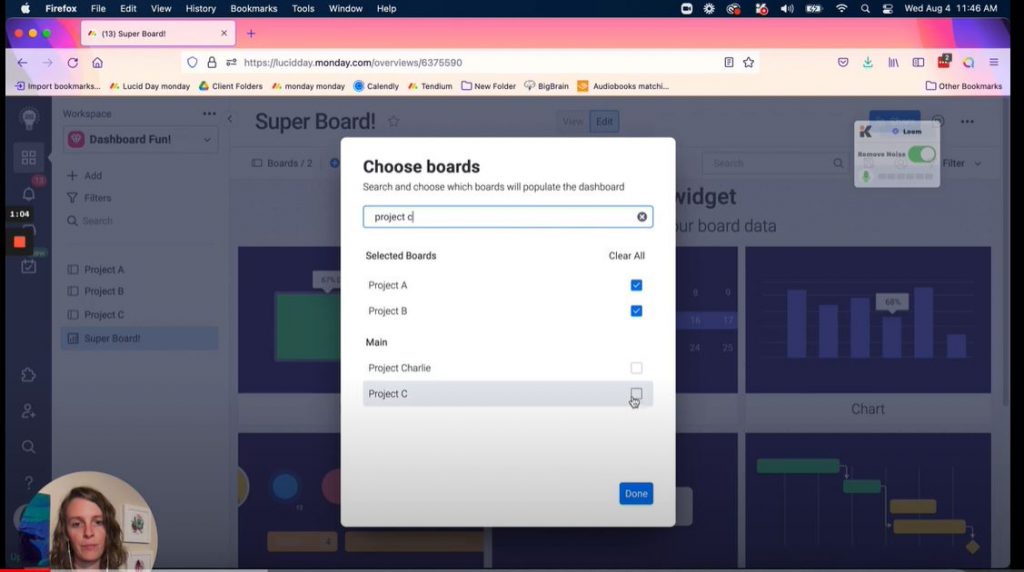Favorite Super Board! with the star
The height and width of the screenshot is (572, 1024).
393,121
